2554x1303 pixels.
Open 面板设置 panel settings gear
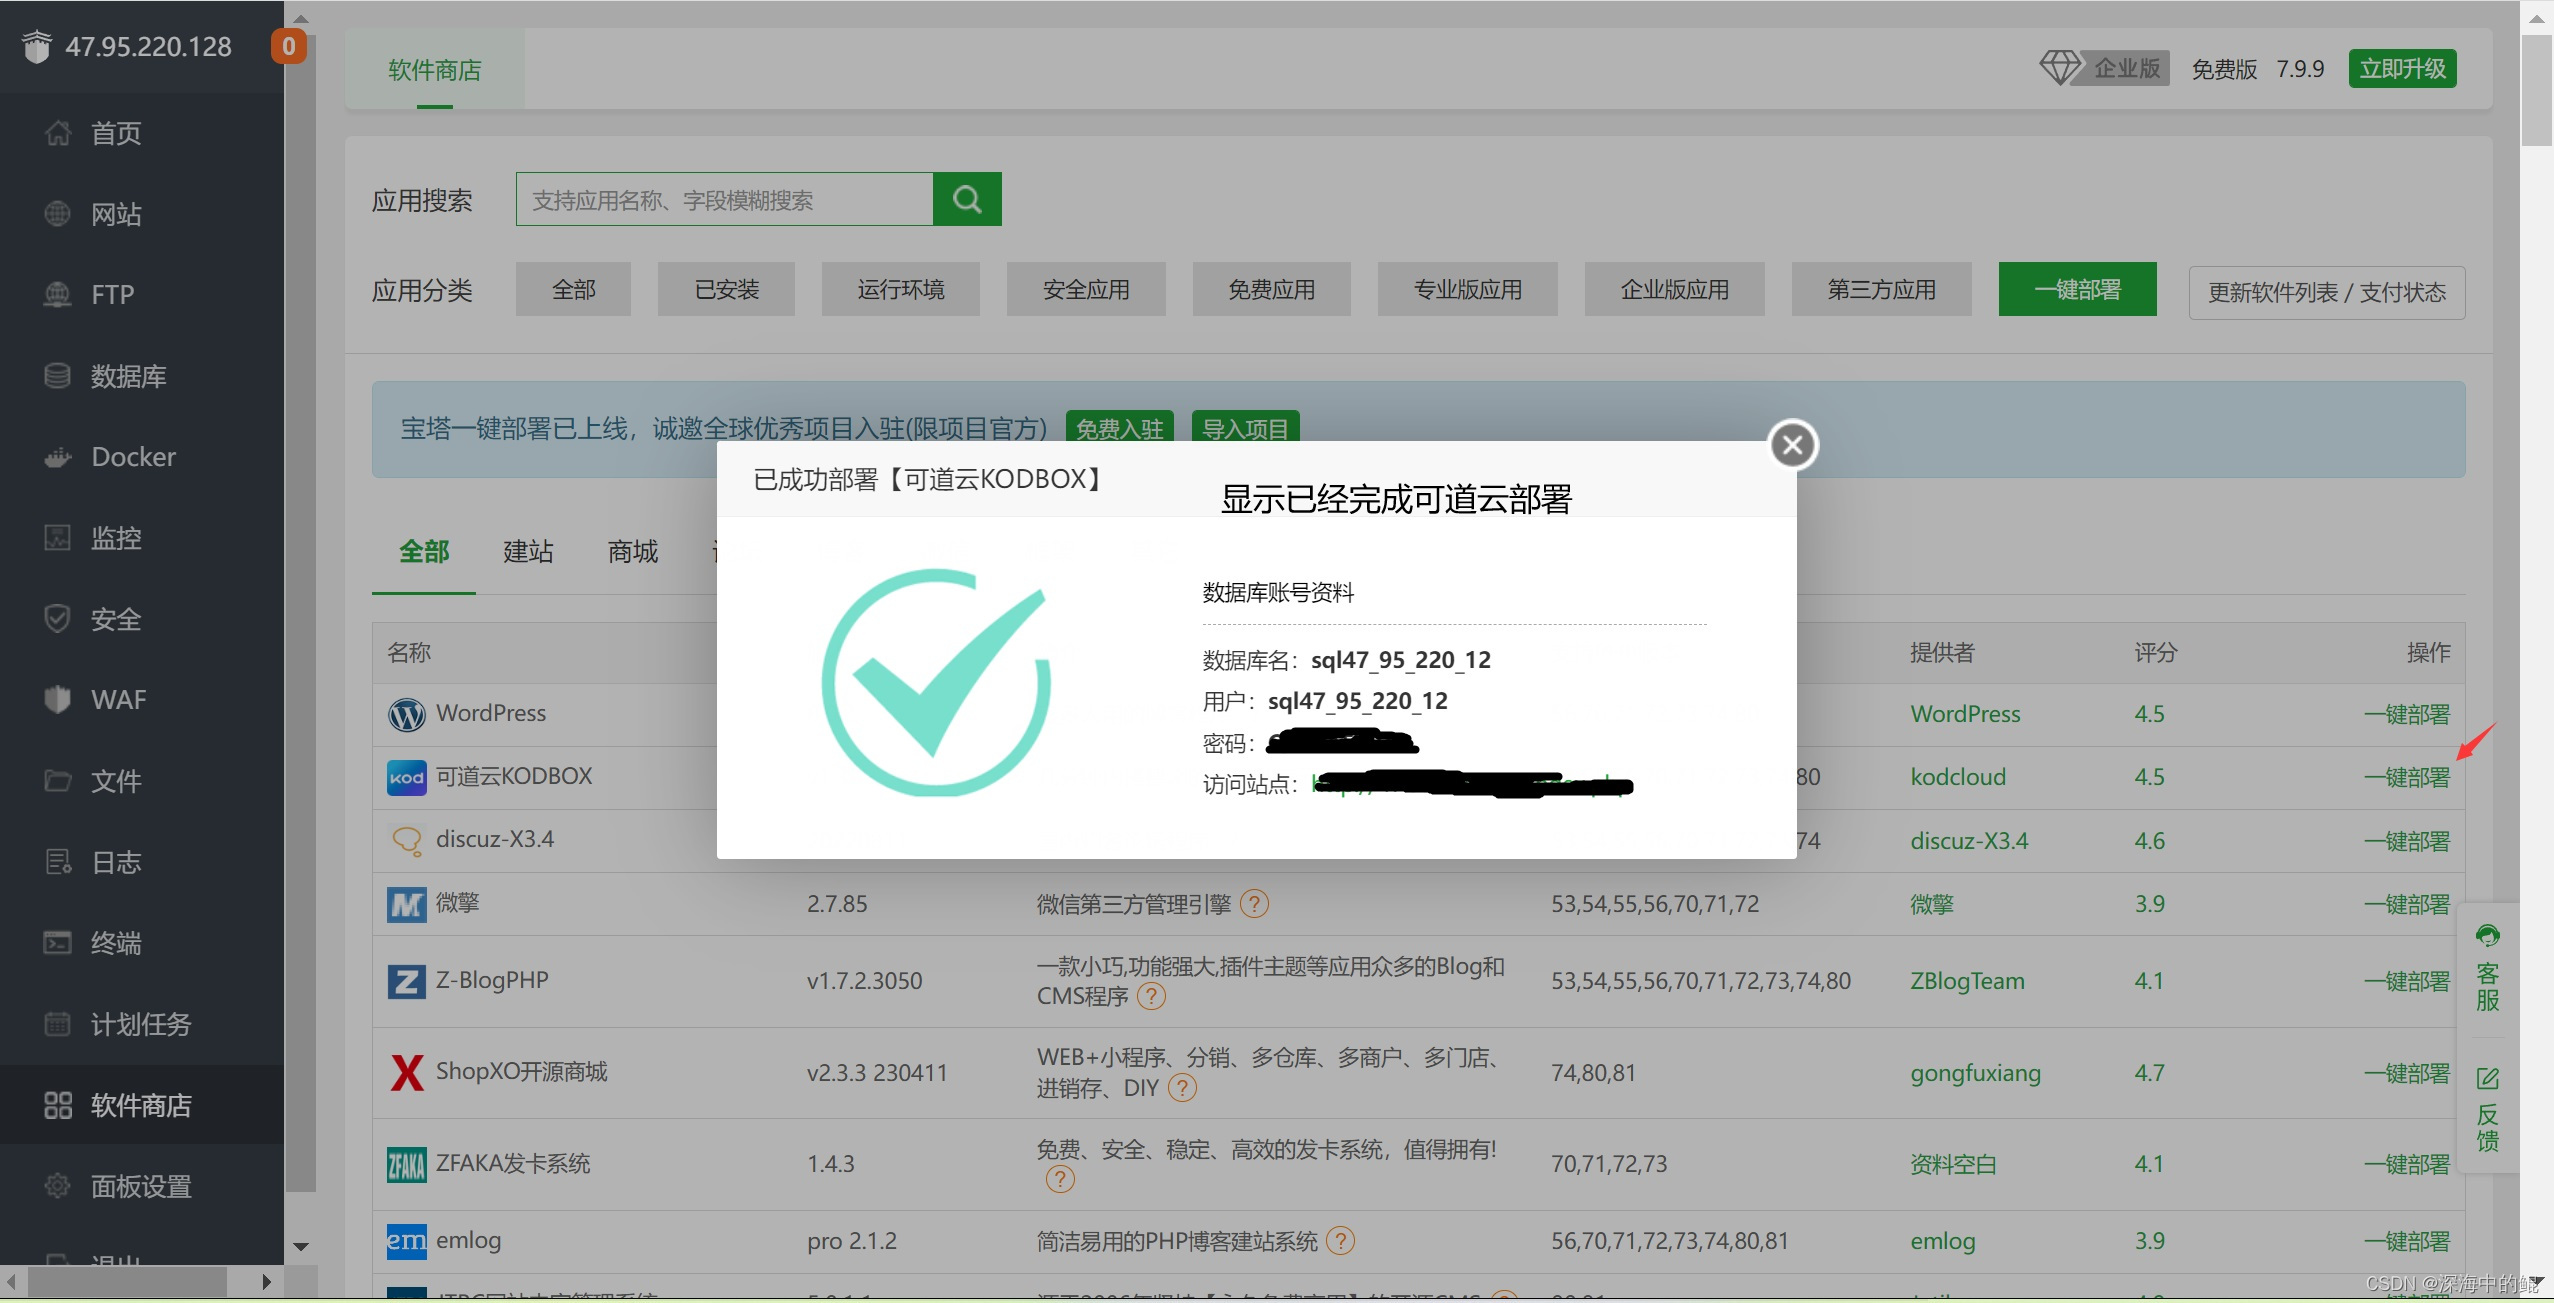tap(58, 1186)
